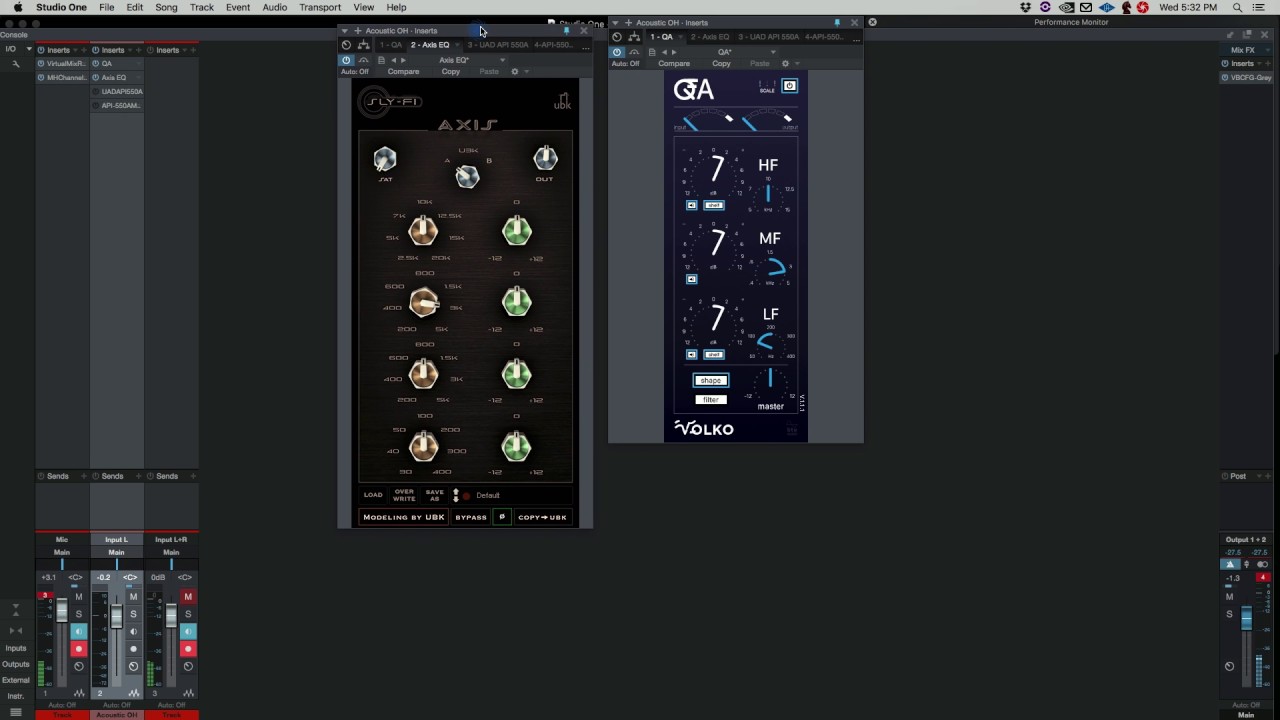Click SCALE control in QA plugin

coord(767,87)
